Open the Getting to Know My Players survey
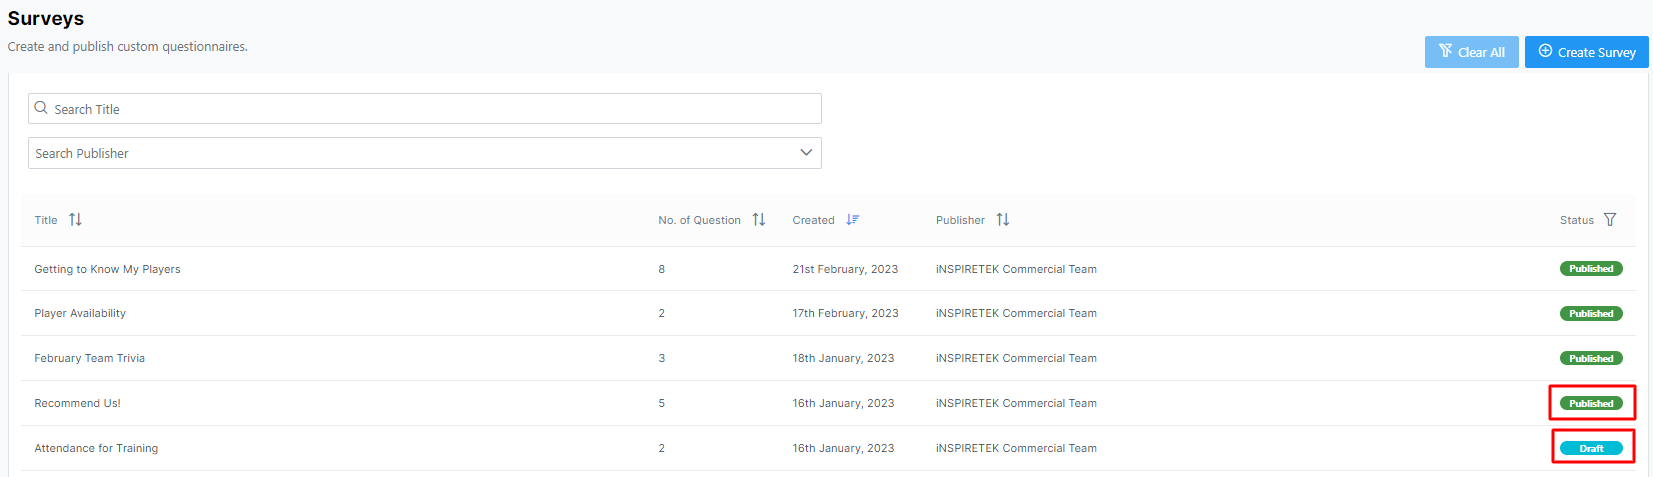 (107, 269)
